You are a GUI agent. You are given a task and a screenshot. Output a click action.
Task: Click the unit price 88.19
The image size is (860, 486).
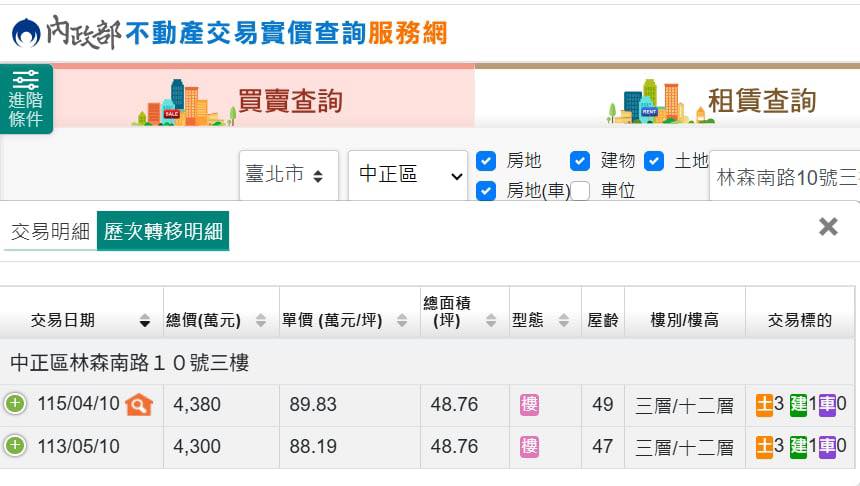[x=313, y=447]
